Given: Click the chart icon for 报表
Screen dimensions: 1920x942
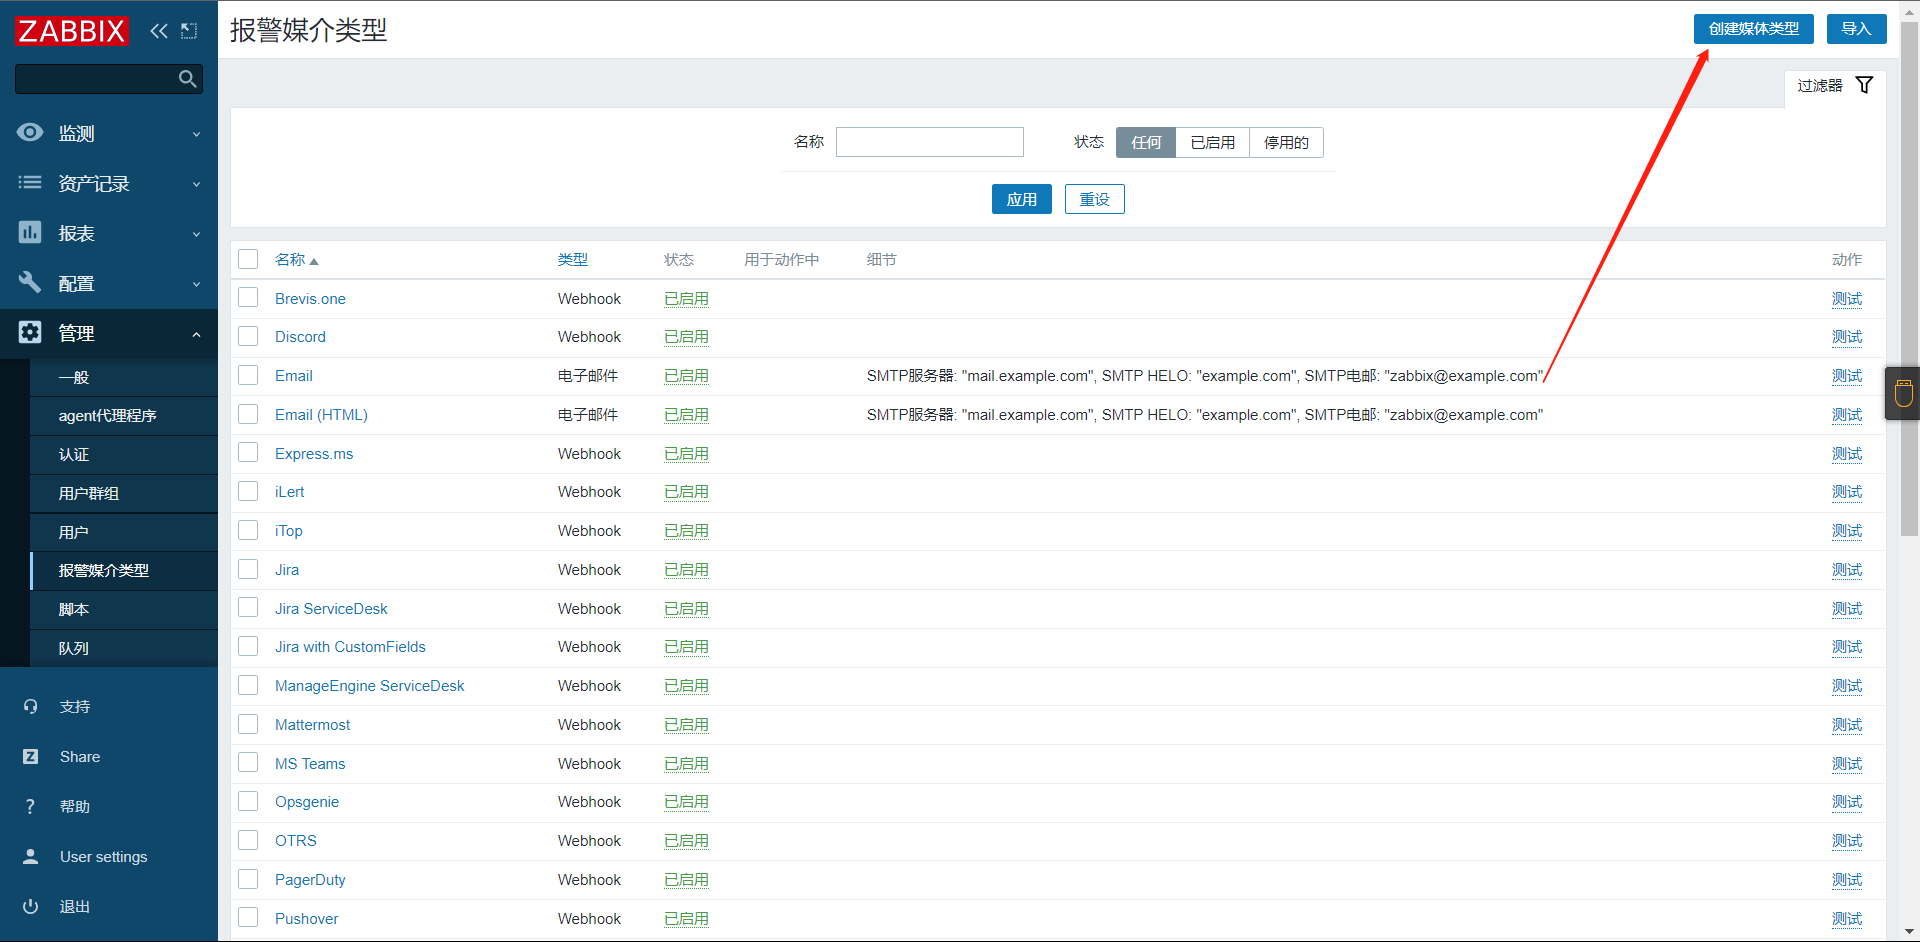Looking at the screenshot, I should (x=30, y=233).
